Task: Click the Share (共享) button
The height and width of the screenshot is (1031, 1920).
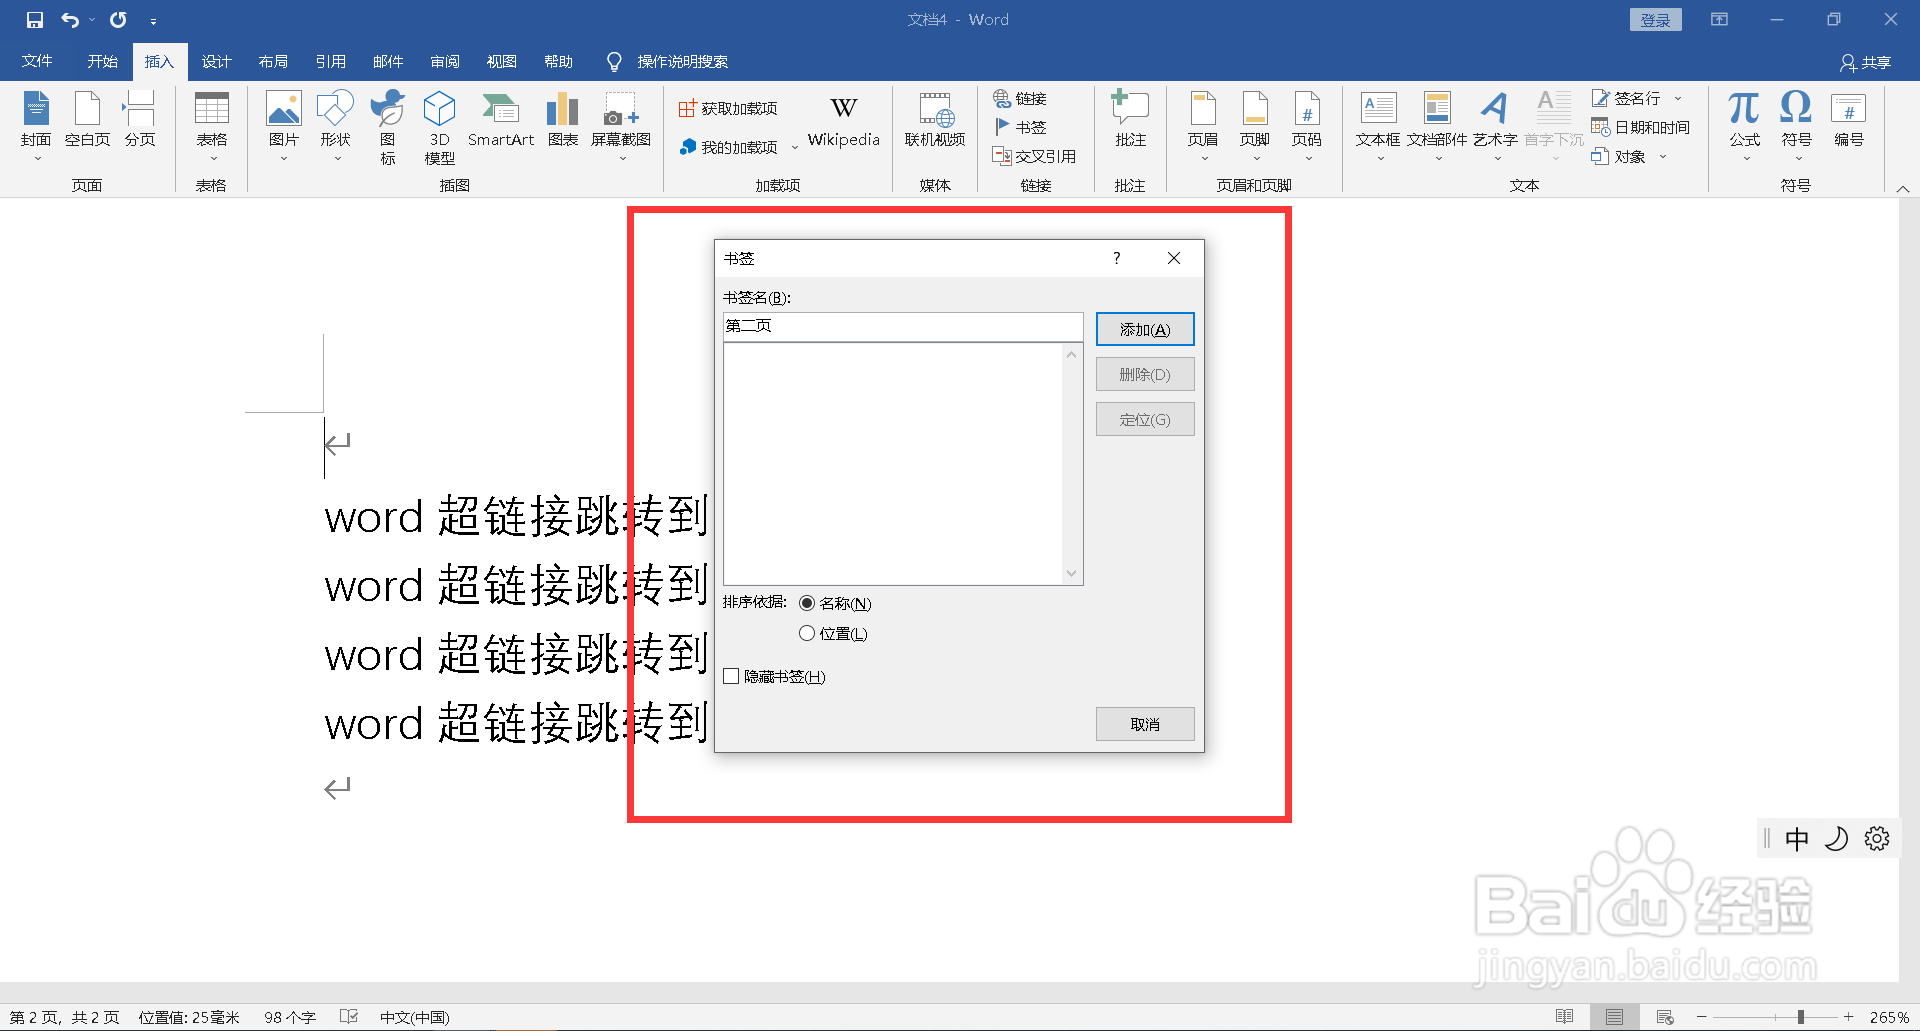Action: (1866, 62)
